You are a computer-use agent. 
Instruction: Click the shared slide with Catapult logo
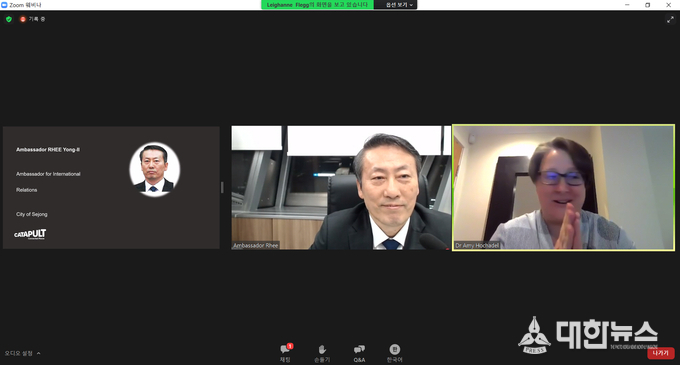111,188
